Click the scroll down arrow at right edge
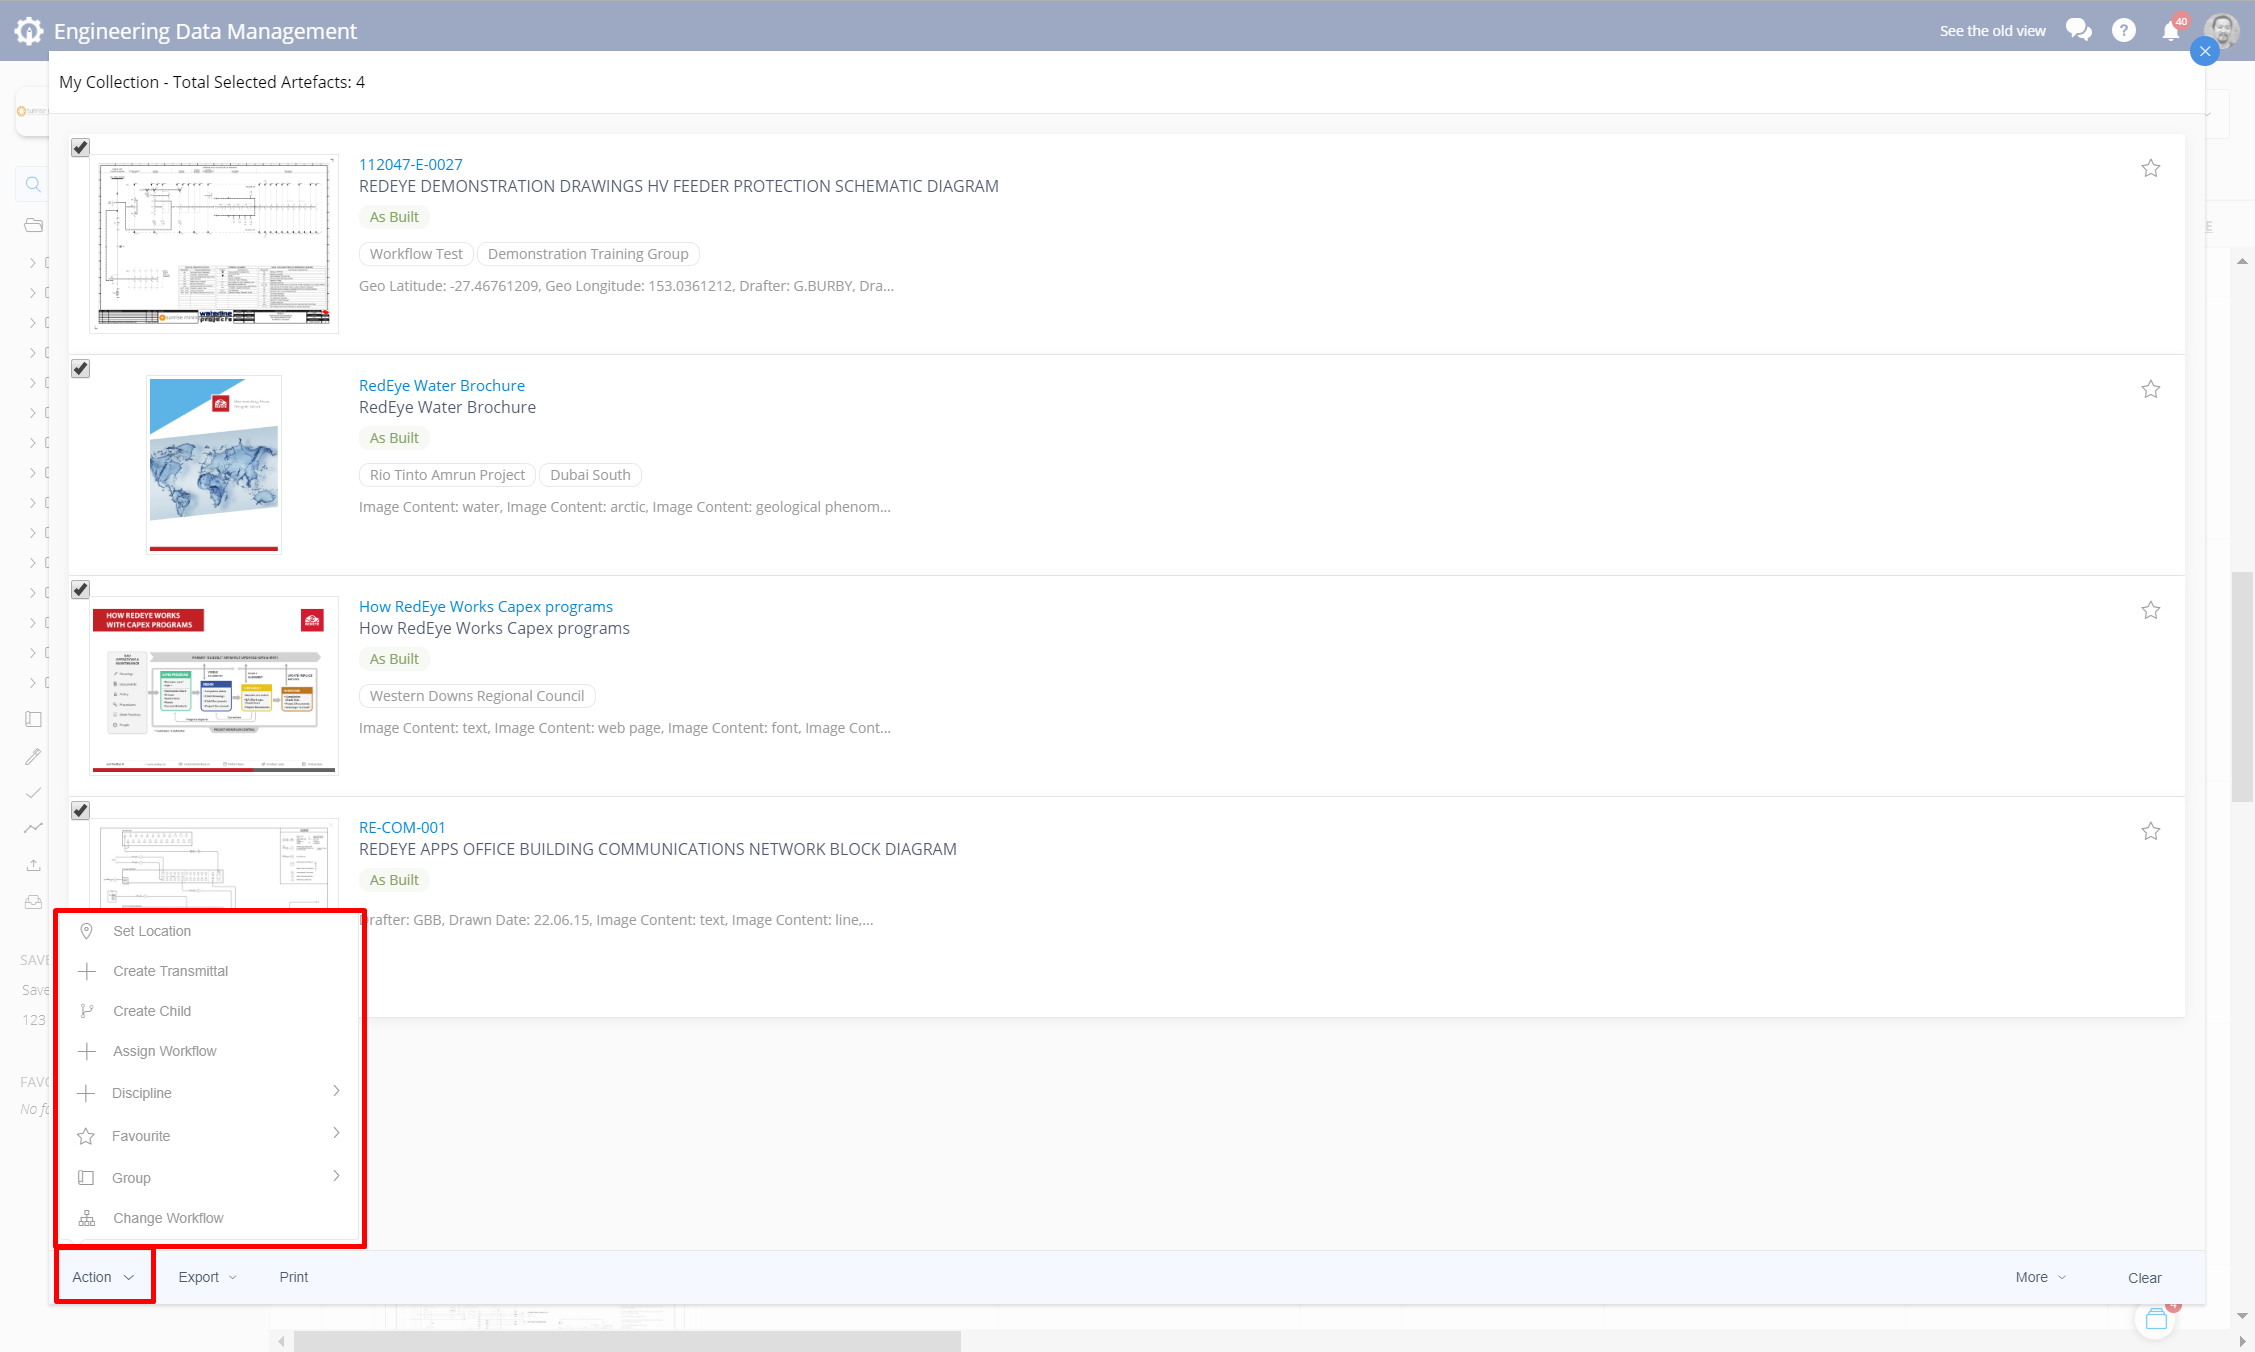 point(2242,1316)
